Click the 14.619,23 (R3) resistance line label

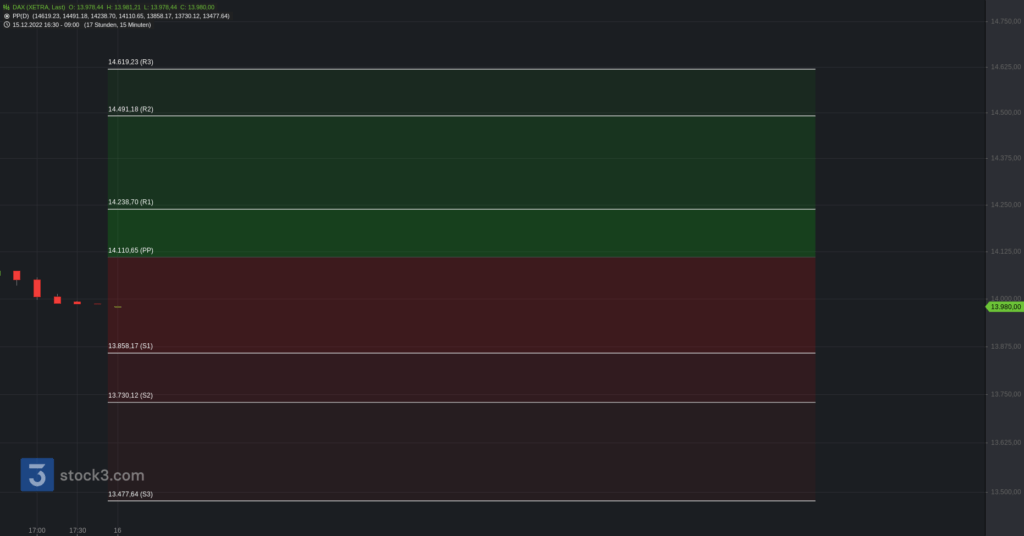coord(131,62)
